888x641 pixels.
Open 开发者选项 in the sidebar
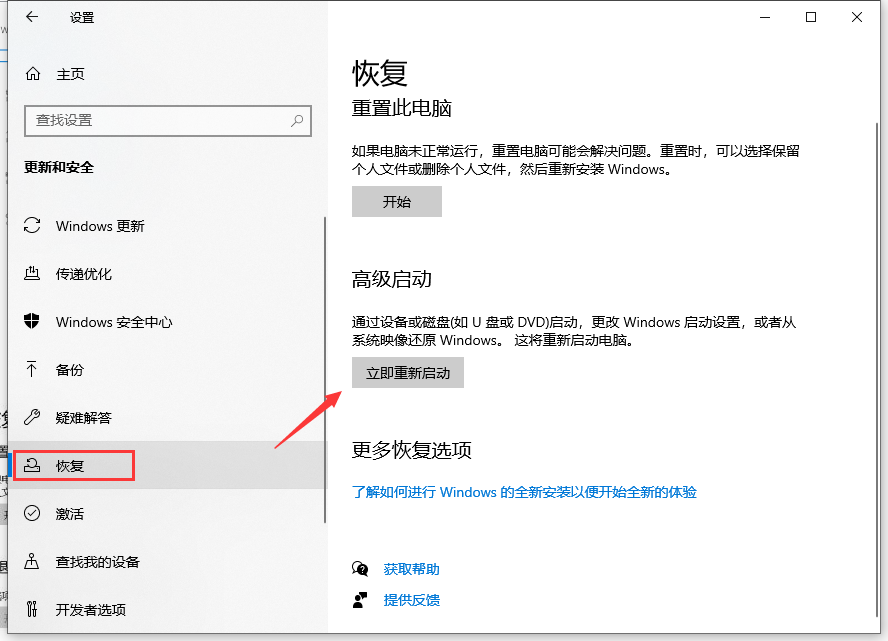click(x=166, y=610)
